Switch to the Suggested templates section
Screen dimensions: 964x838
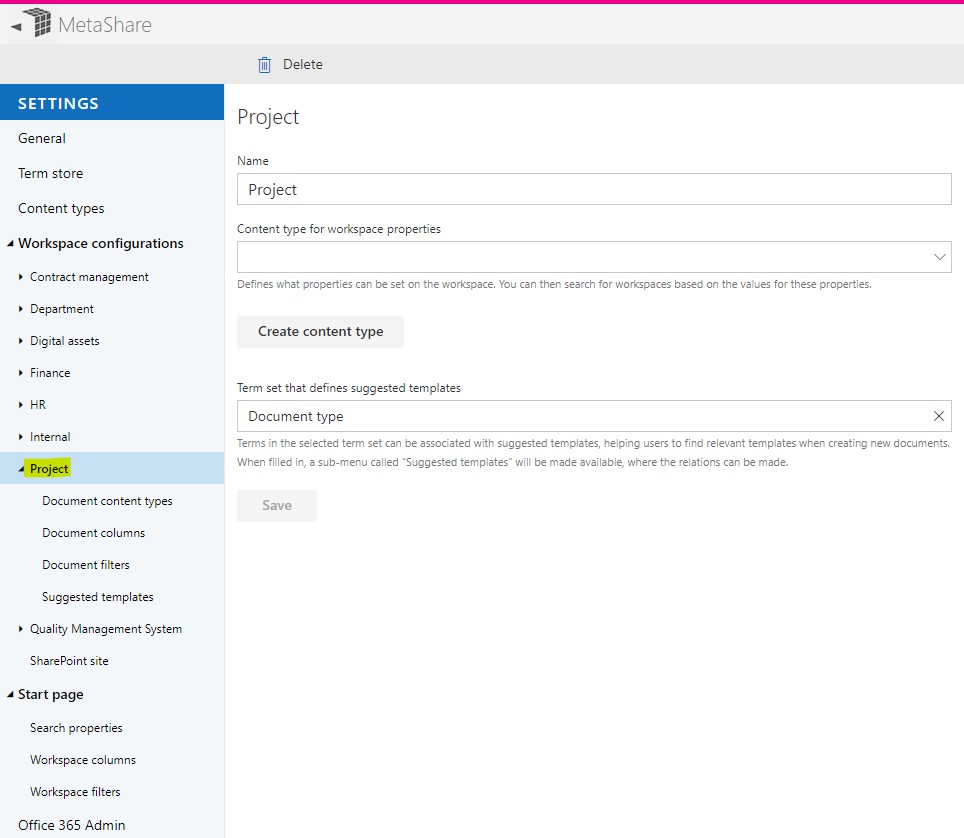click(x=97, y=596)
